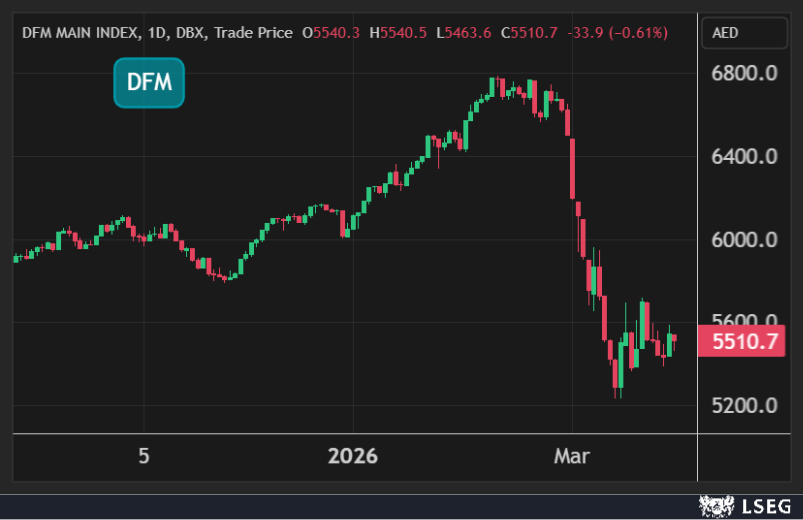This screenshot has height=520, width=803.
Task: Click the 5200.0 price axis label
Action: tap(744, 406)
